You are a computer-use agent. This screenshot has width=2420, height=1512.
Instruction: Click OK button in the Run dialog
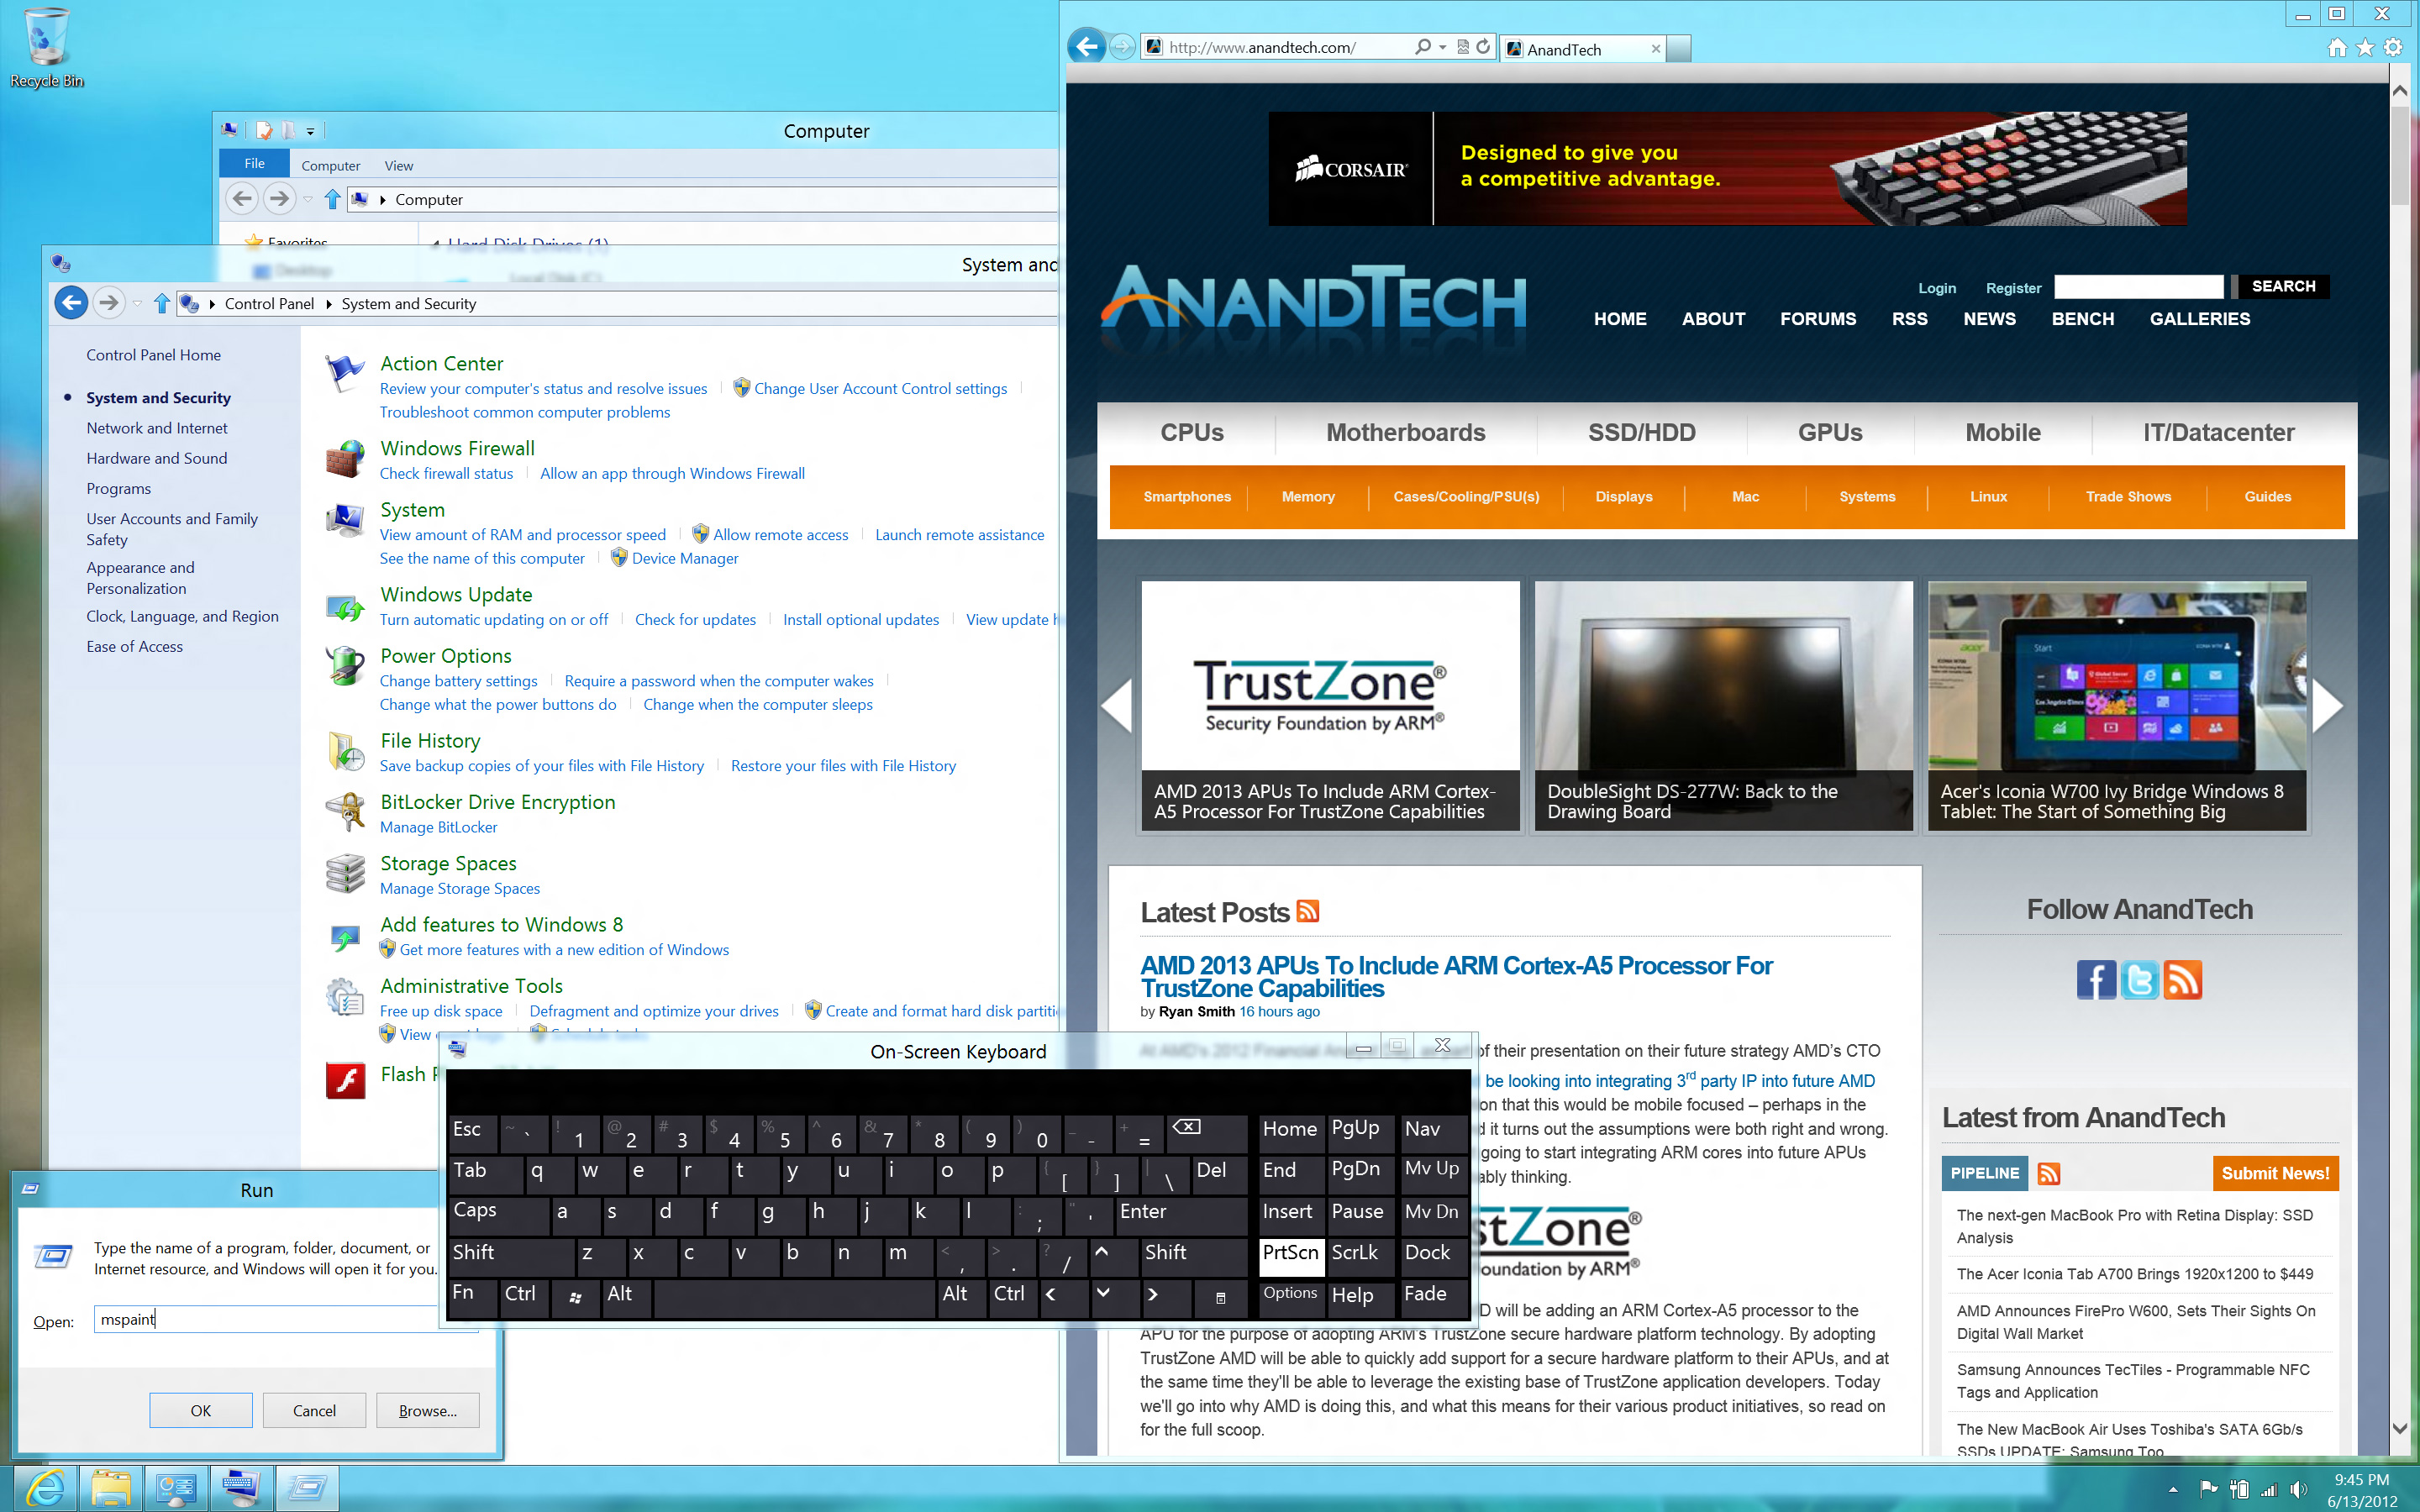coord(198,1410)
